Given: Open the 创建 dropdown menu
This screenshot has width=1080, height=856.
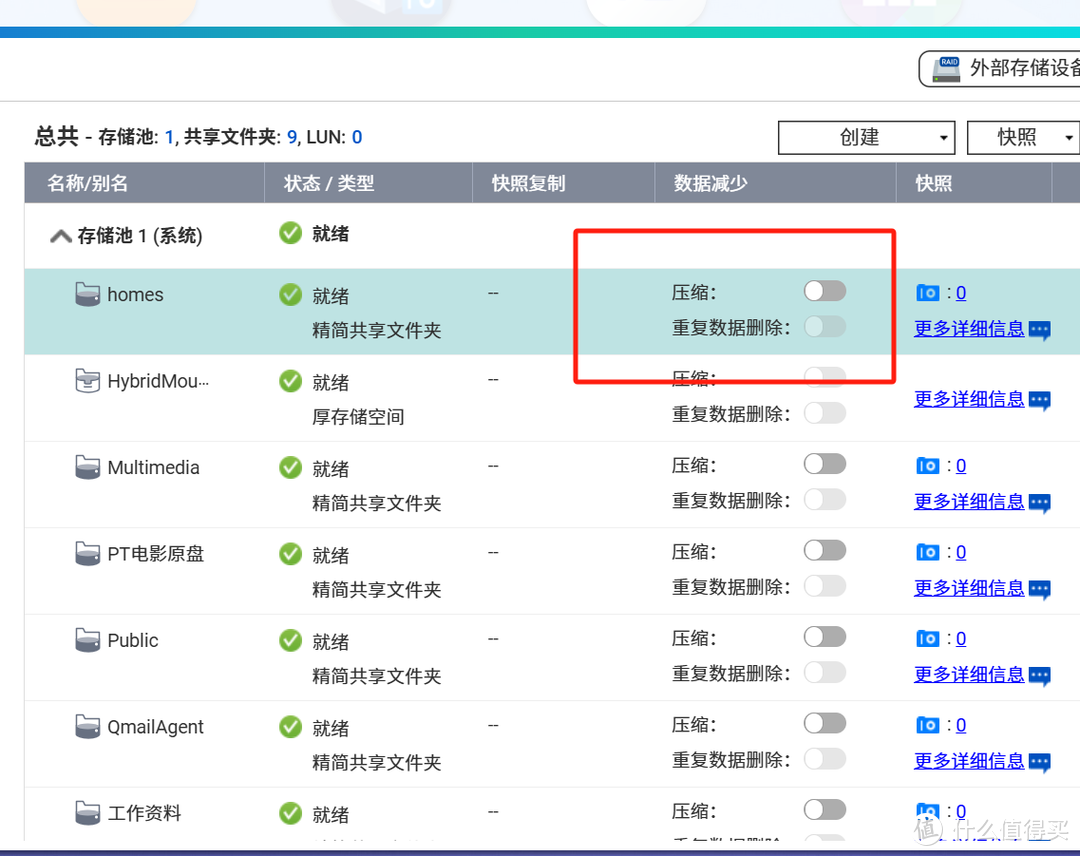Looking at the screenshot, I should [x=866, y=137].
